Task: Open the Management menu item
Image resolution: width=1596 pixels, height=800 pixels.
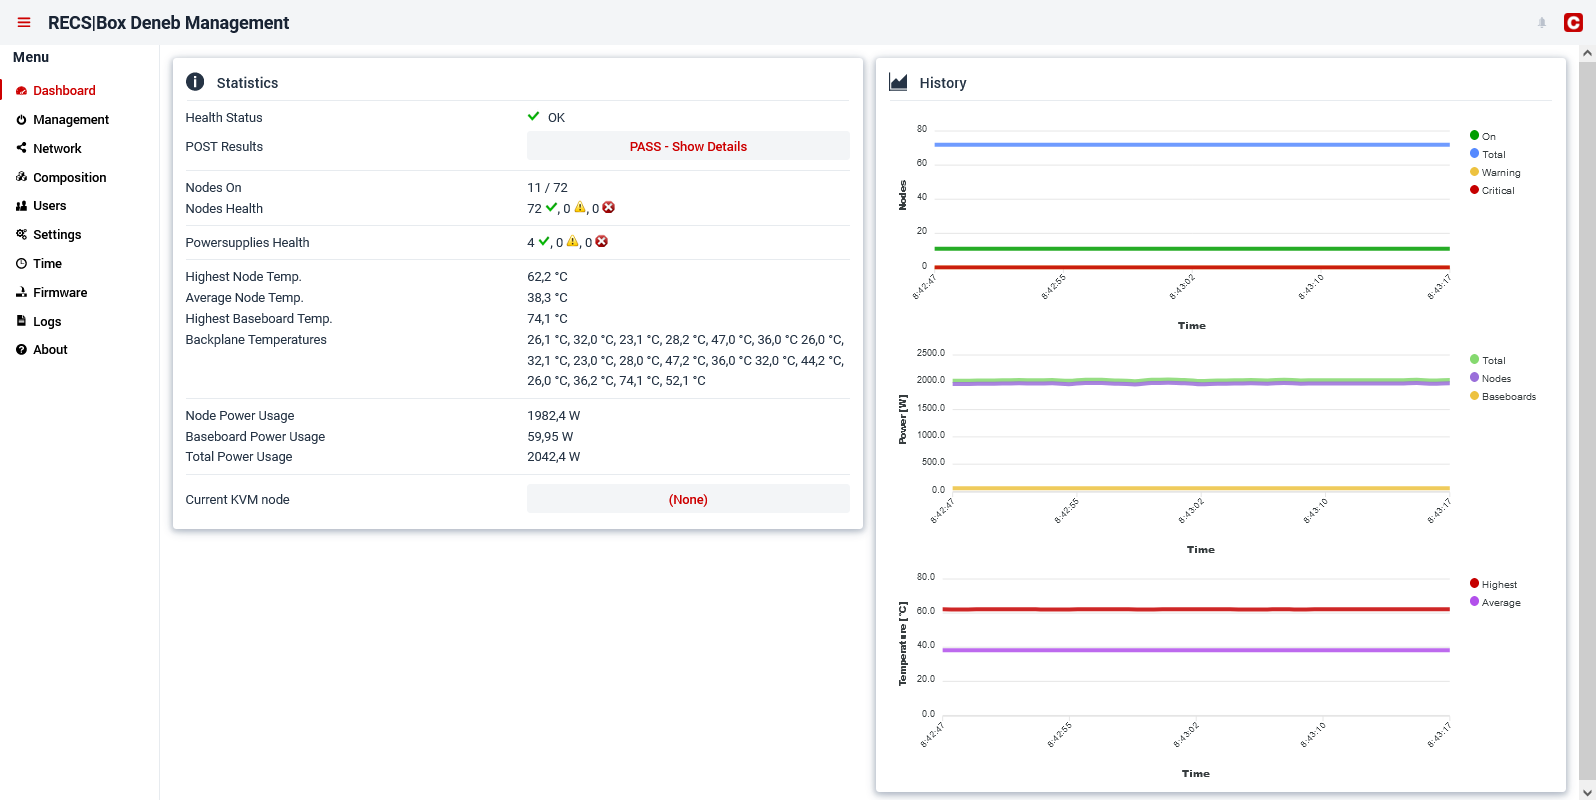Action: 71,120
